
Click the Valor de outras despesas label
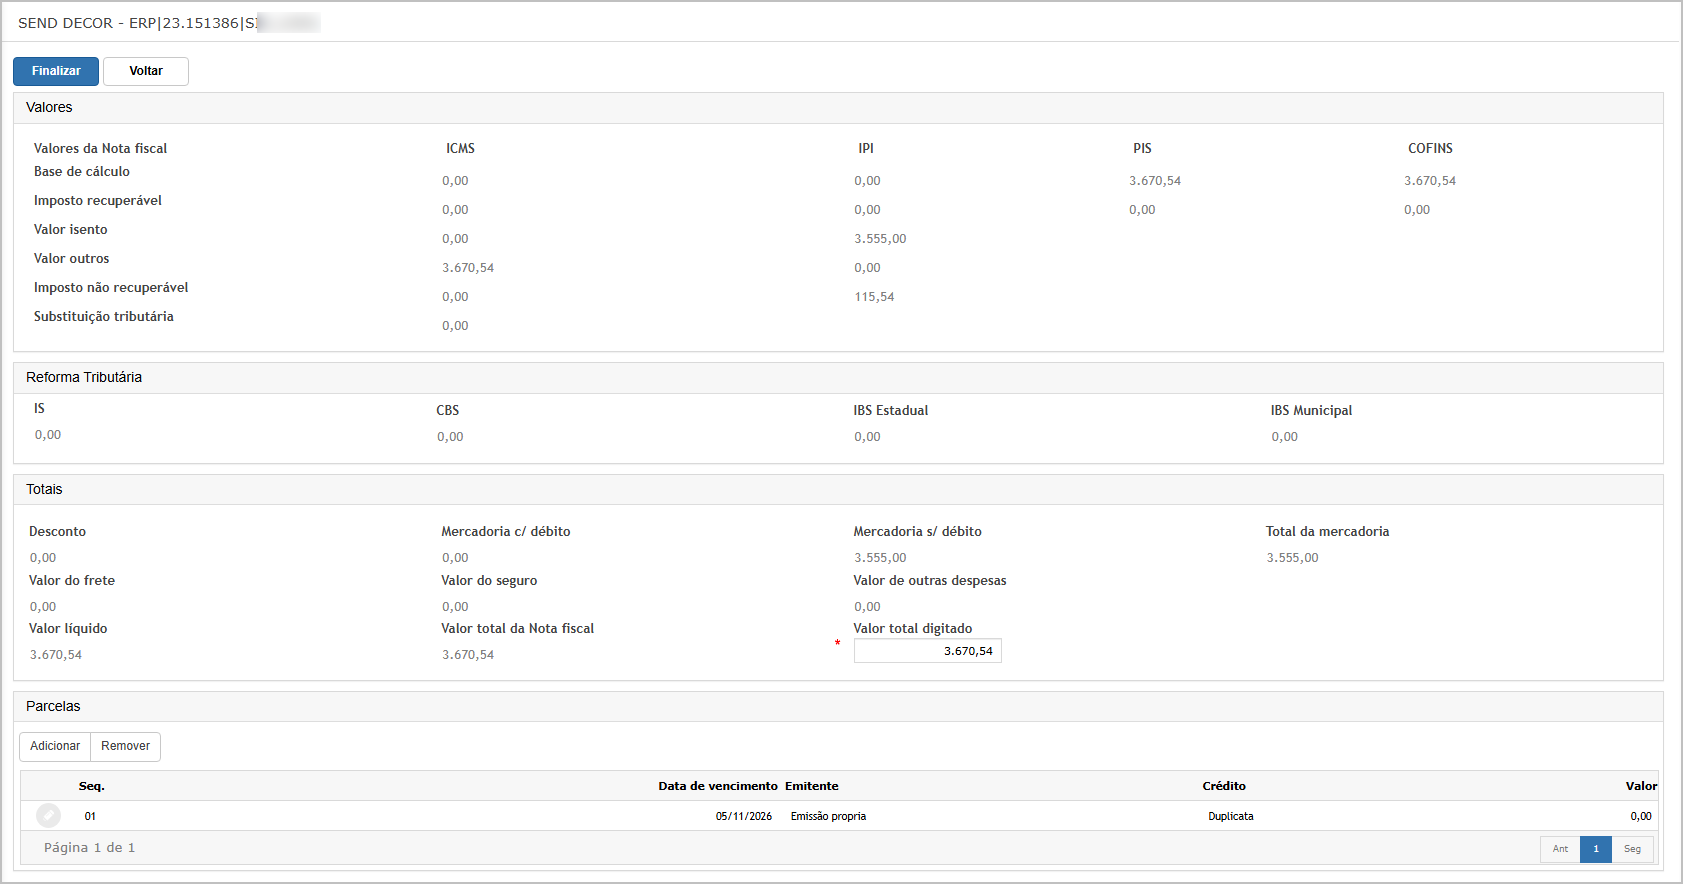(930, 581)
